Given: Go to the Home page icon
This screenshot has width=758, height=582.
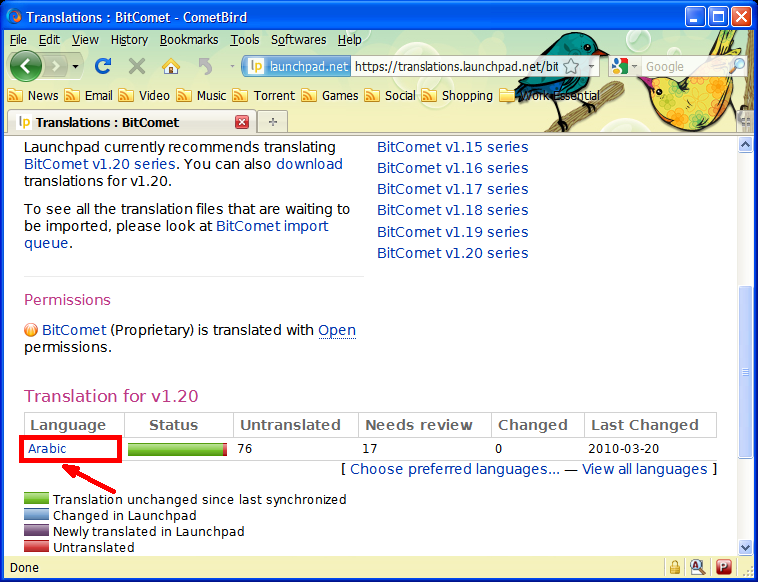Looking at the screenshot, I should pyautogui.click(x=171, y=66).
